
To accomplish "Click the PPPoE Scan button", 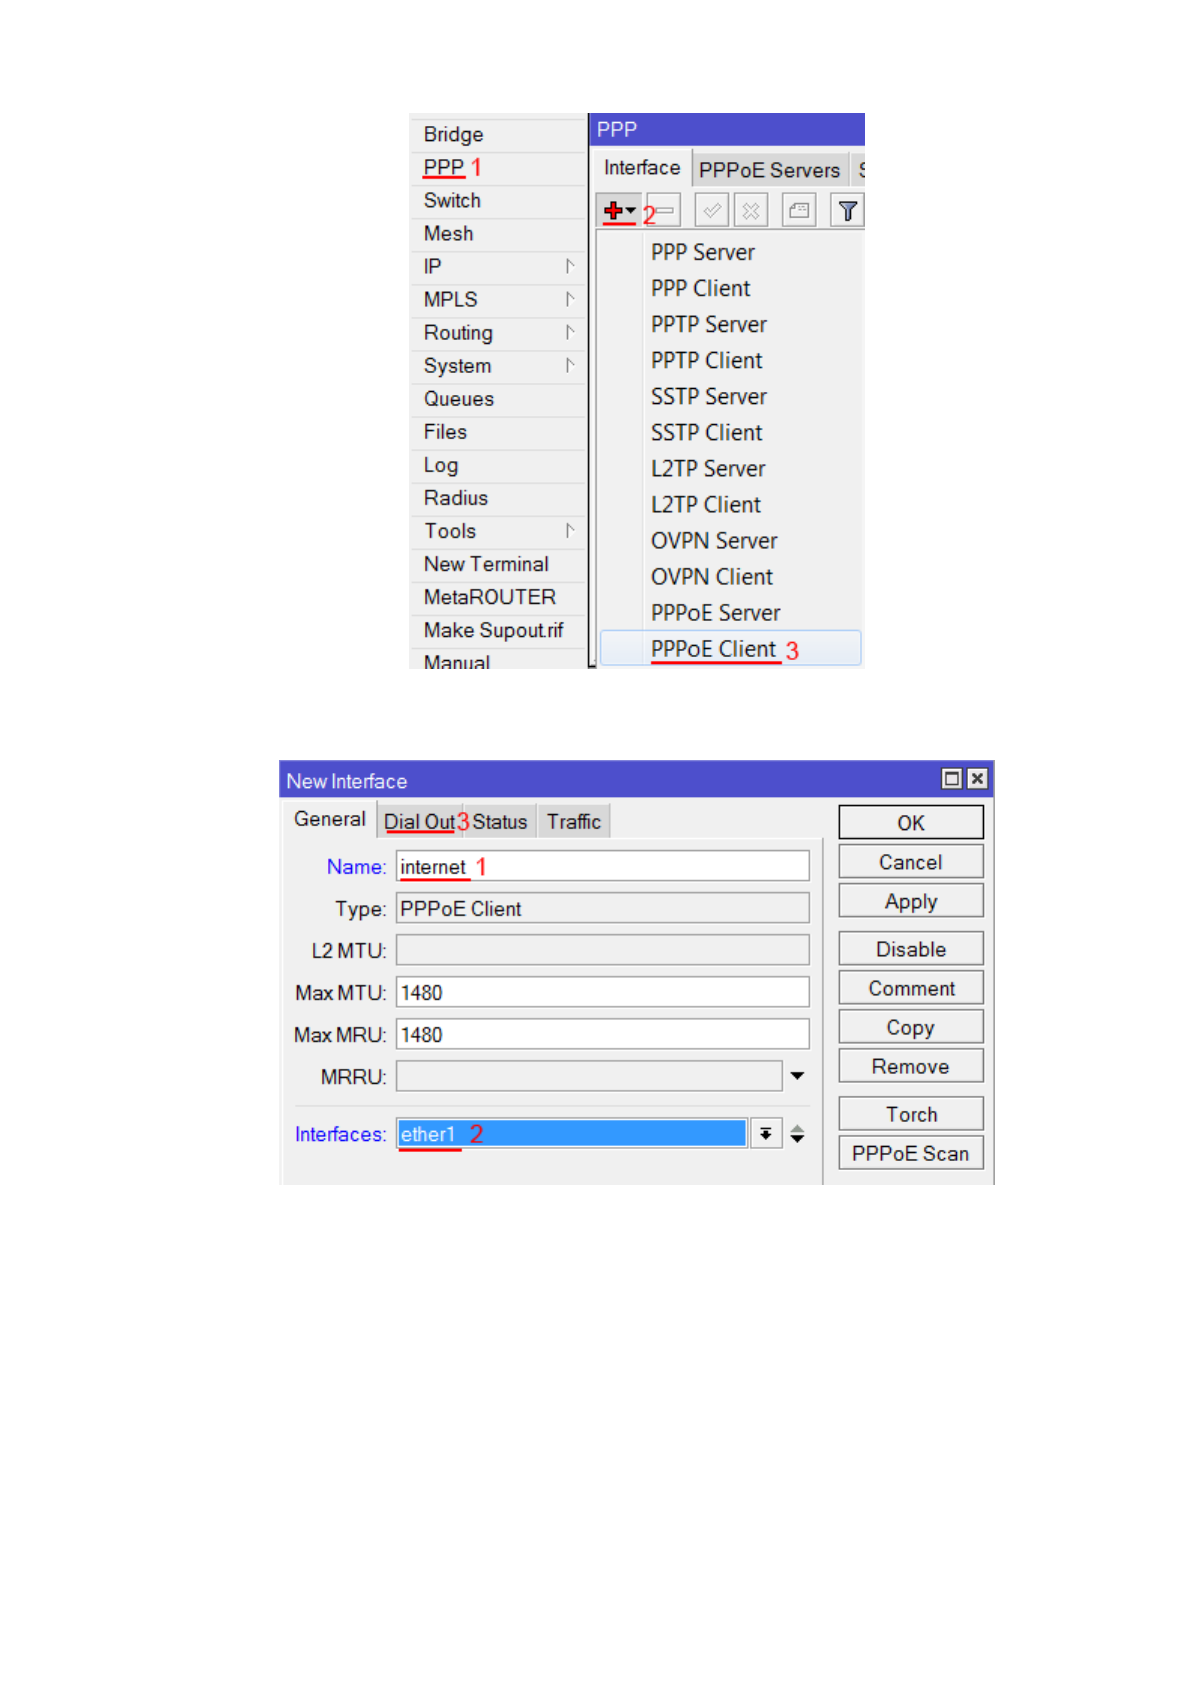I will coord(911,1153).
